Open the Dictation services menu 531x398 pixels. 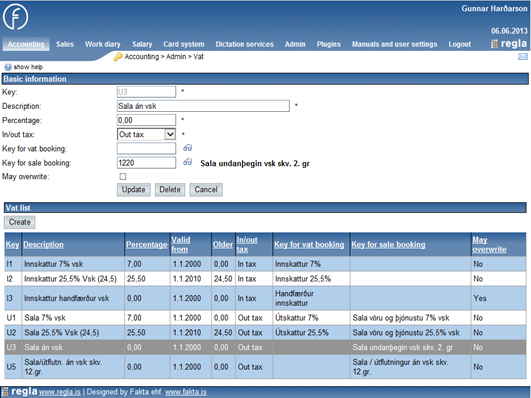point(245,44)
